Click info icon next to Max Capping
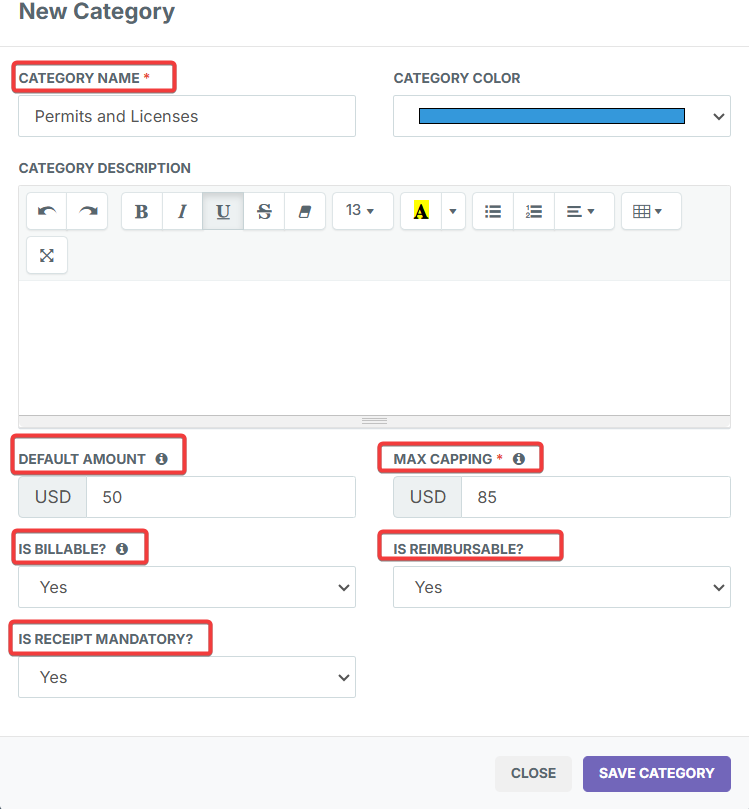The image size is (749, 809). pos(519,459)
